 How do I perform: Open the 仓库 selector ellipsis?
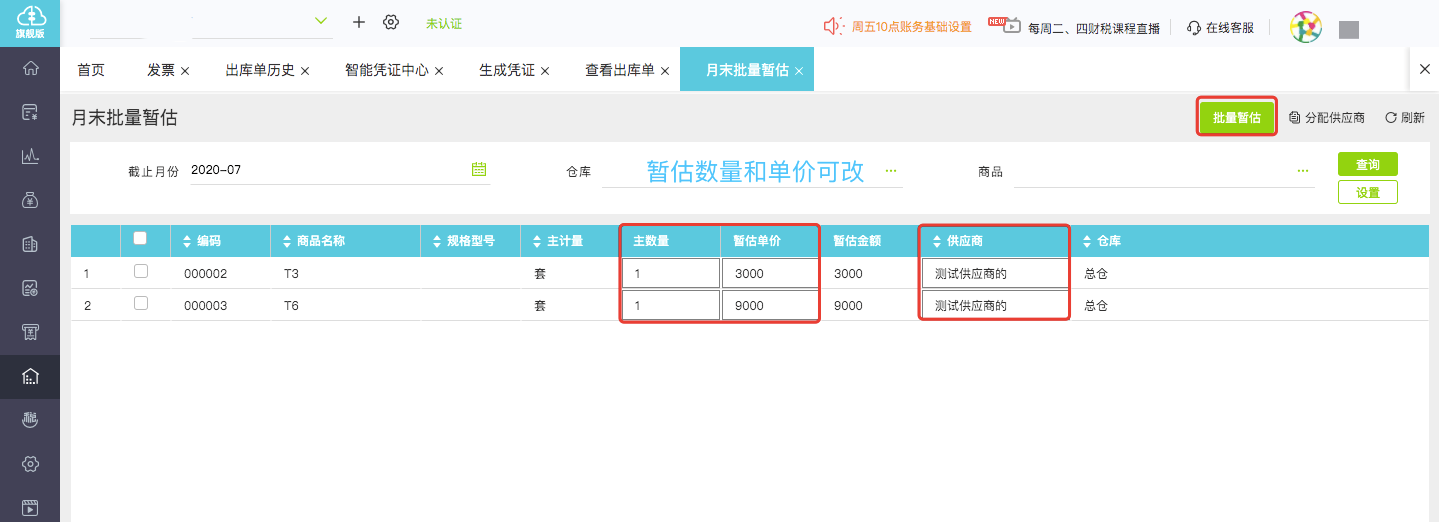[890, 171]
